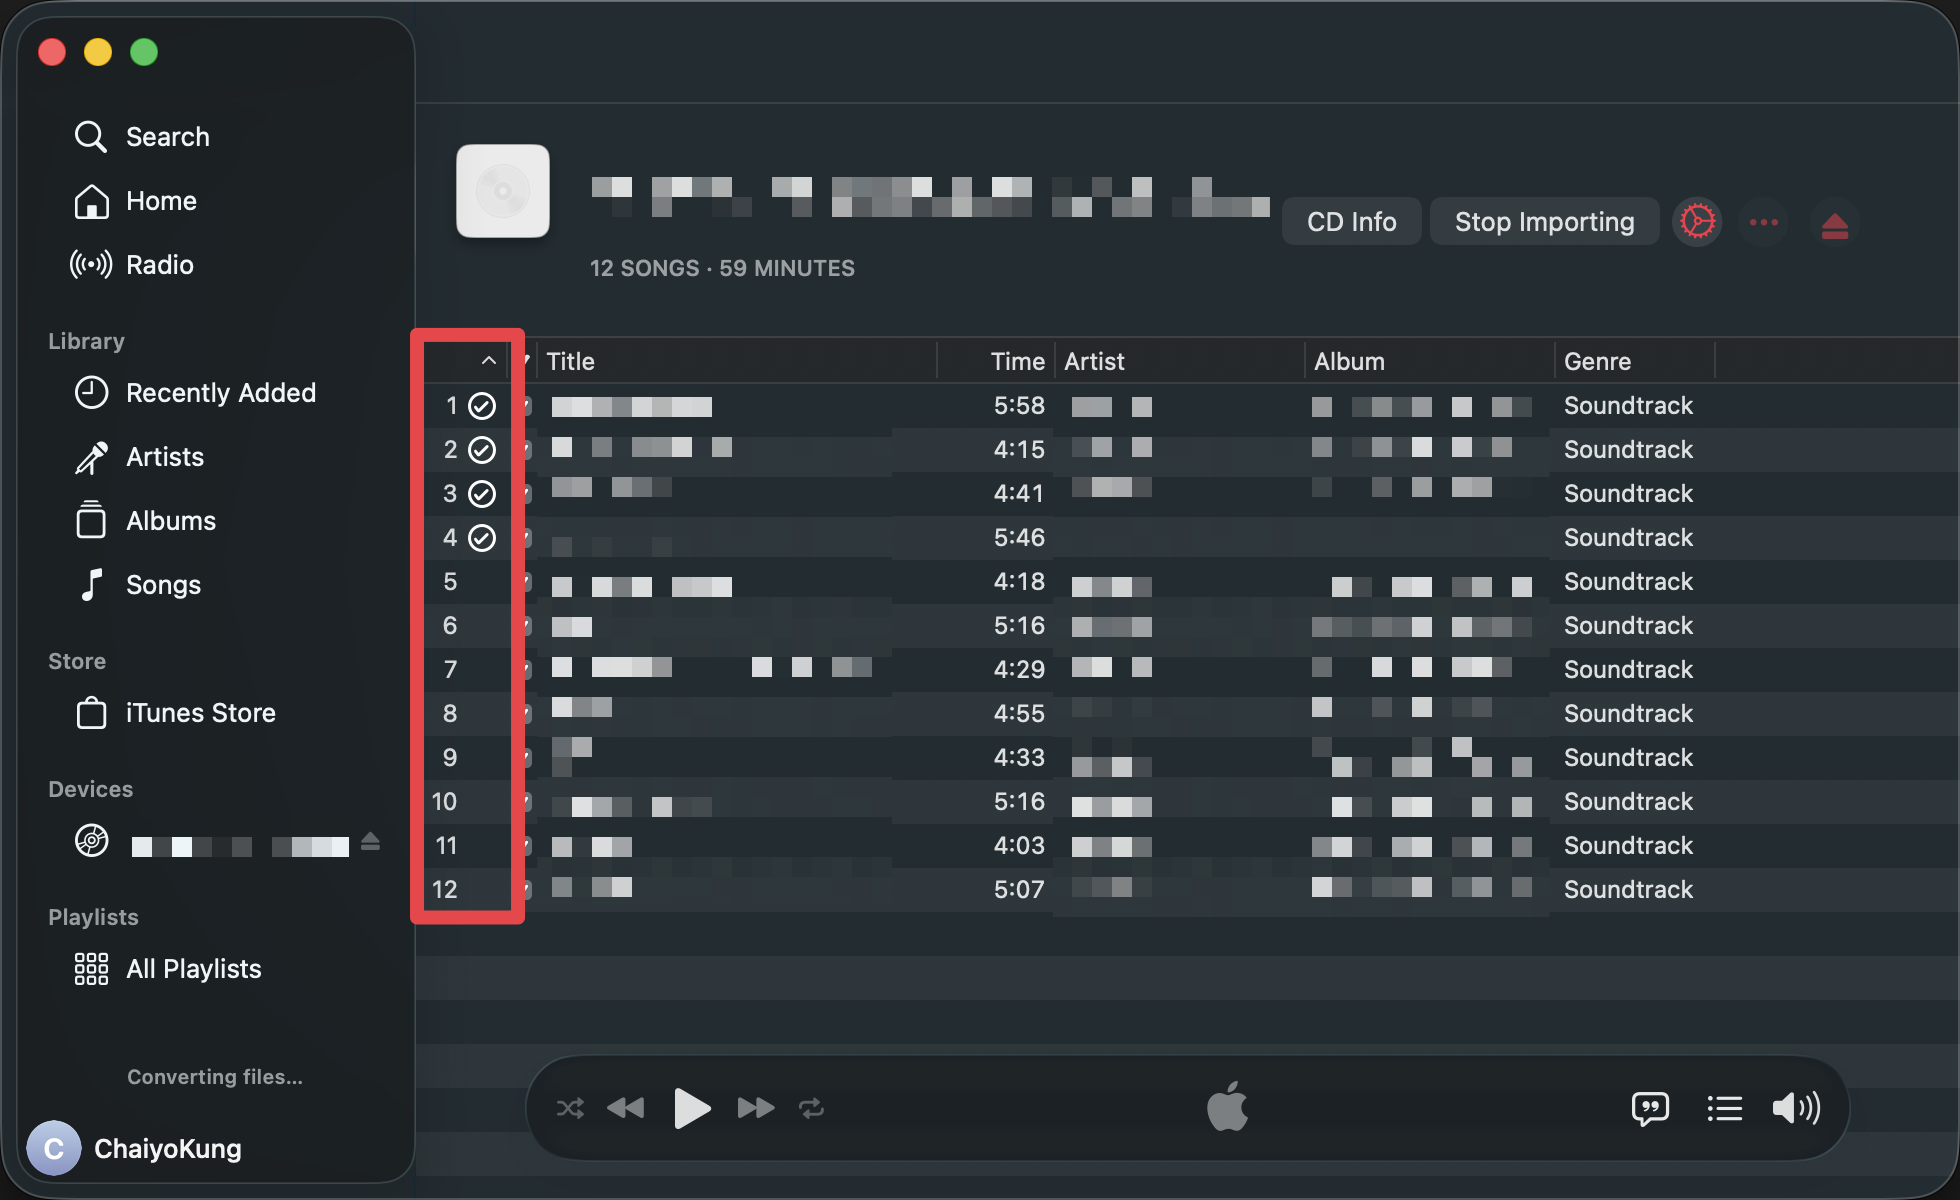Image resolution: width=1960 pixels, height=1200 pixels.
Task: Eject the CD device in the sidebar
Action: [x=370, y=842]
